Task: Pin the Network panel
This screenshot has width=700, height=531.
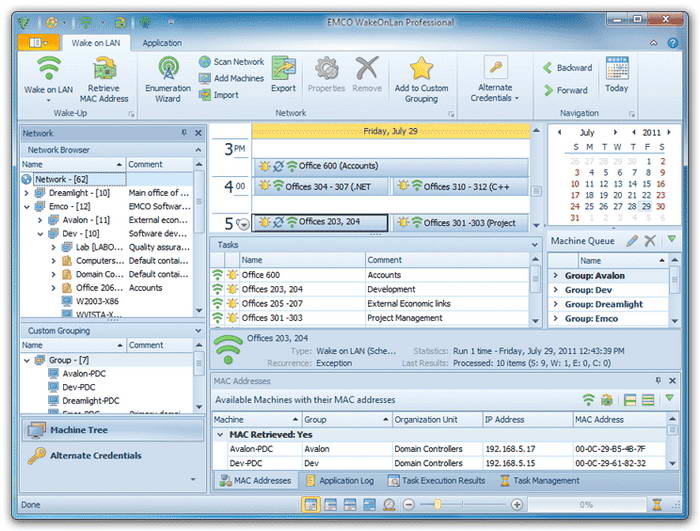Action: (x=184, y=133)
